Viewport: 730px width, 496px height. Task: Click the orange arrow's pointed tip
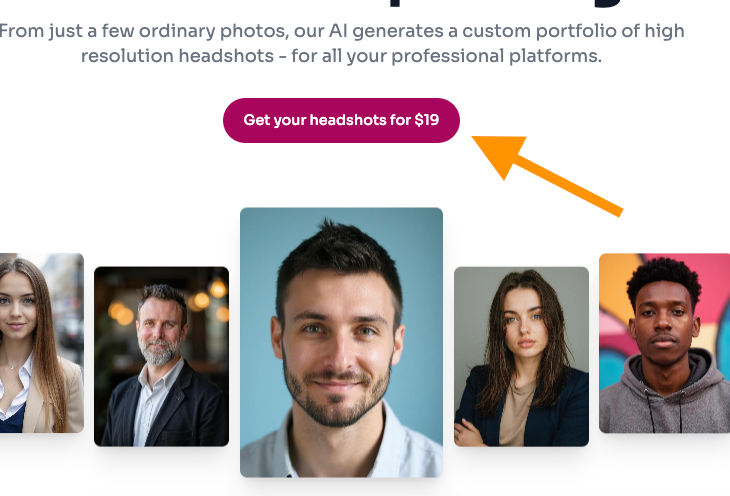tap(475, 139)
